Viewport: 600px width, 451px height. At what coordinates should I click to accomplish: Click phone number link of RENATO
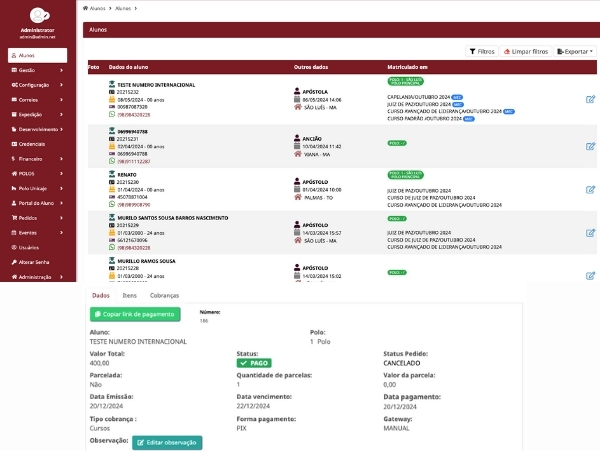pos(134,205)
